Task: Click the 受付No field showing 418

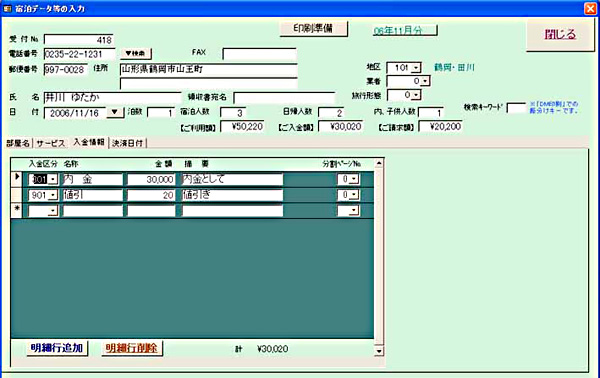Action: (78, 40)
